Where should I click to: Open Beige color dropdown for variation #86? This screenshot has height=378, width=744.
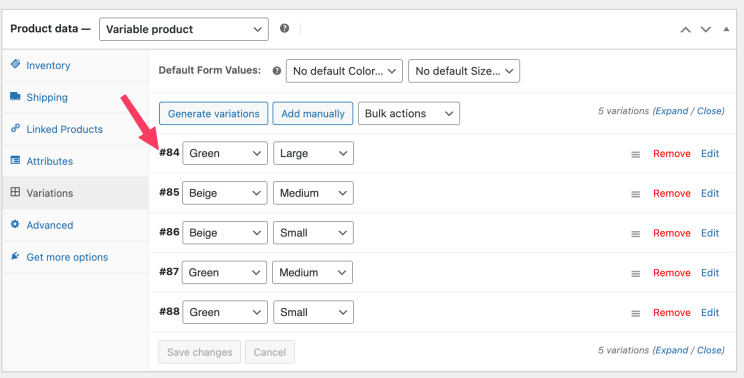tap(225, 233)
